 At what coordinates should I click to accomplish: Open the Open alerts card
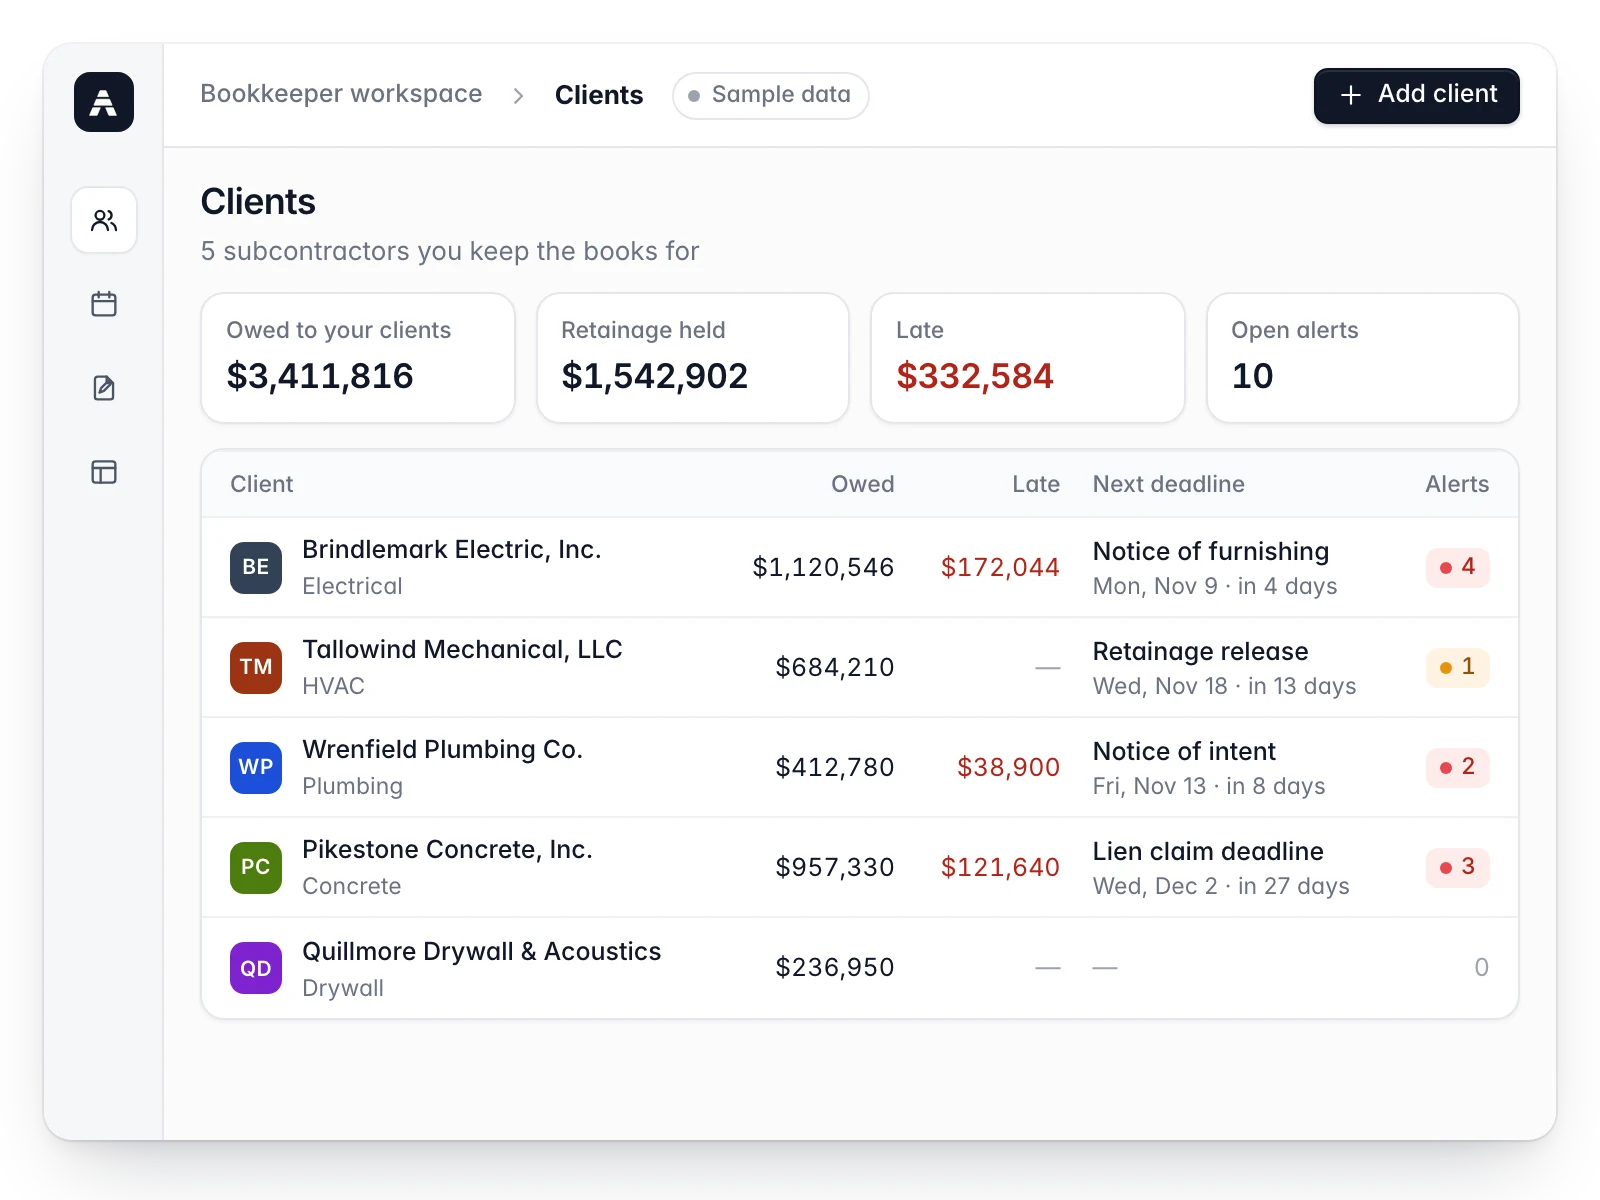[1363, 358]
